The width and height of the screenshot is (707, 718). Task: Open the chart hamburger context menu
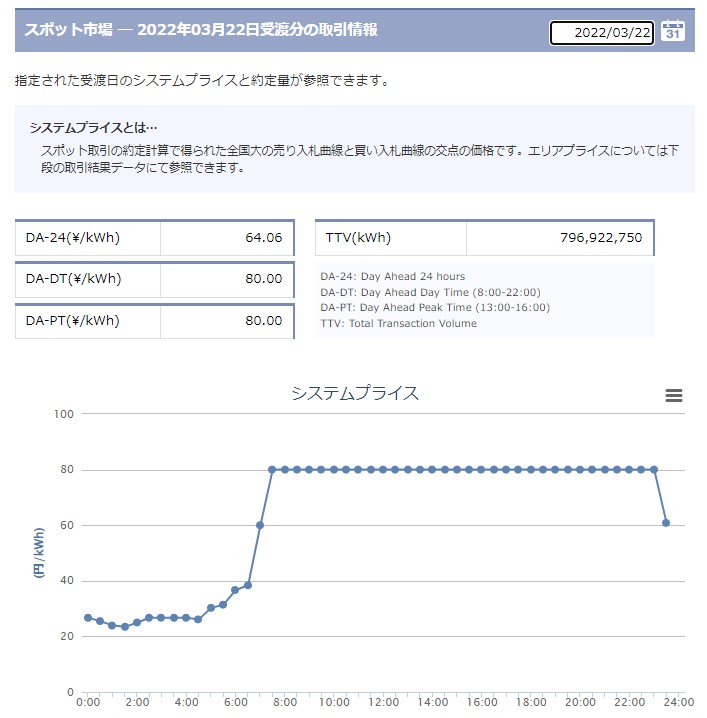pyautogui.click(x=674, y=396)
